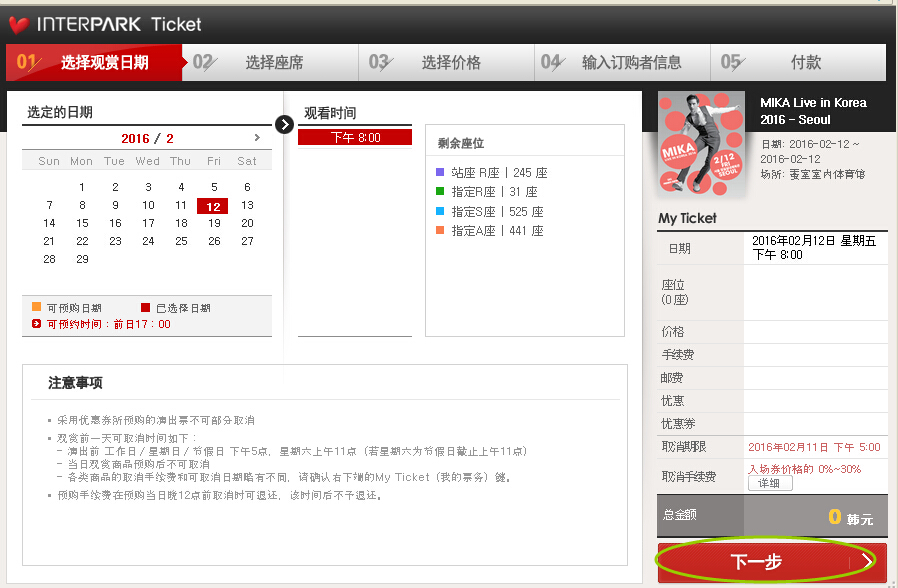Click calendar date 29

(x=82, y=259)
